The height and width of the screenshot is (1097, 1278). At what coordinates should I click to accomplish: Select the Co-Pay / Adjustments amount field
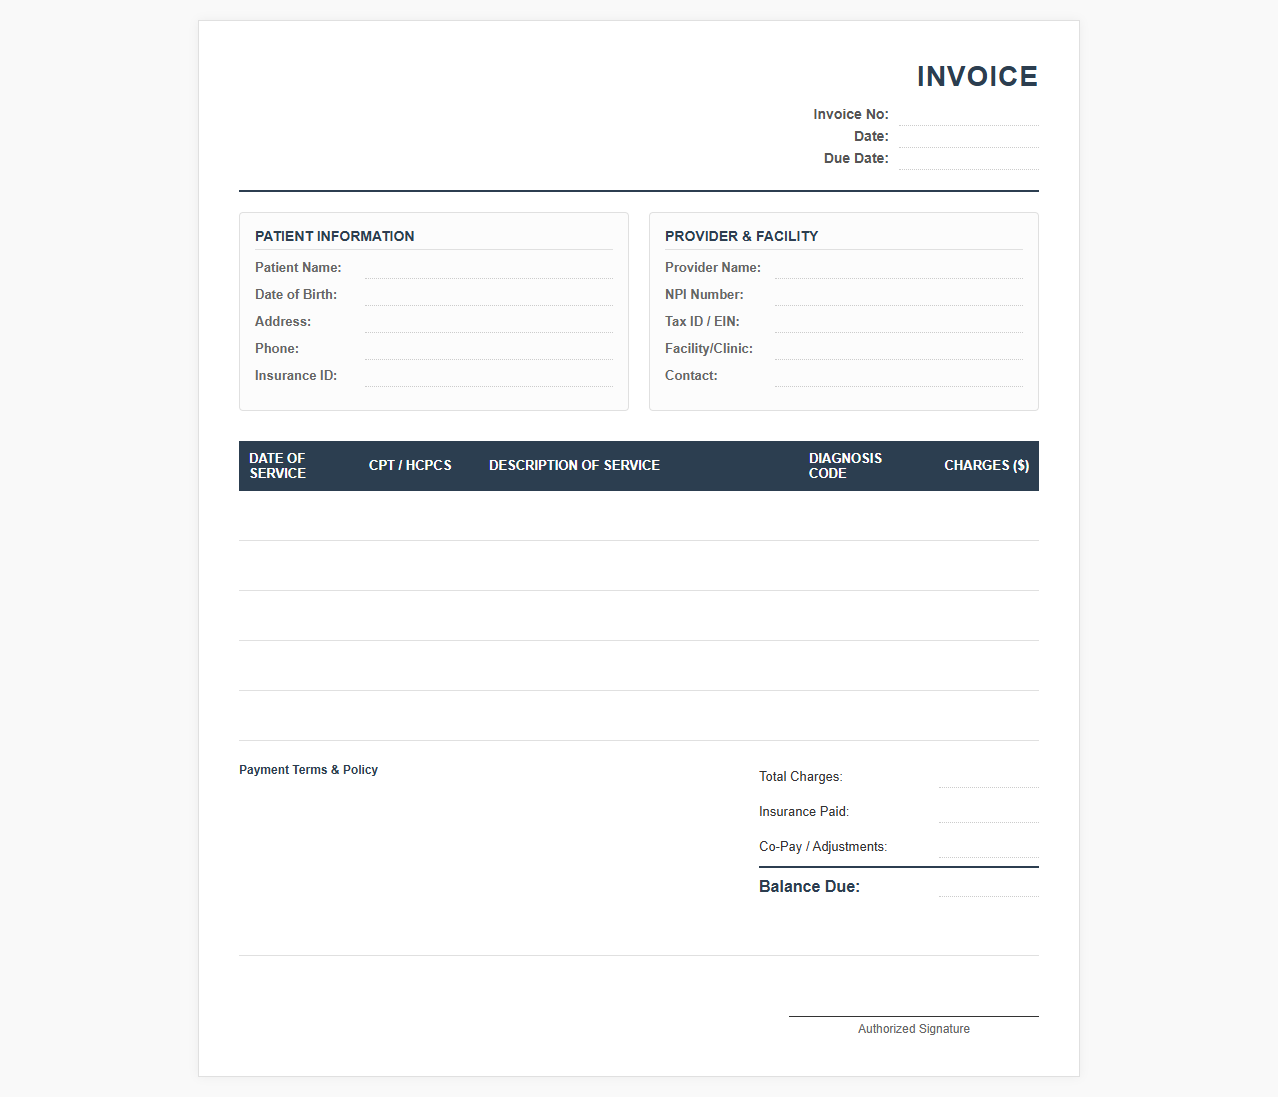pos(988,847)
